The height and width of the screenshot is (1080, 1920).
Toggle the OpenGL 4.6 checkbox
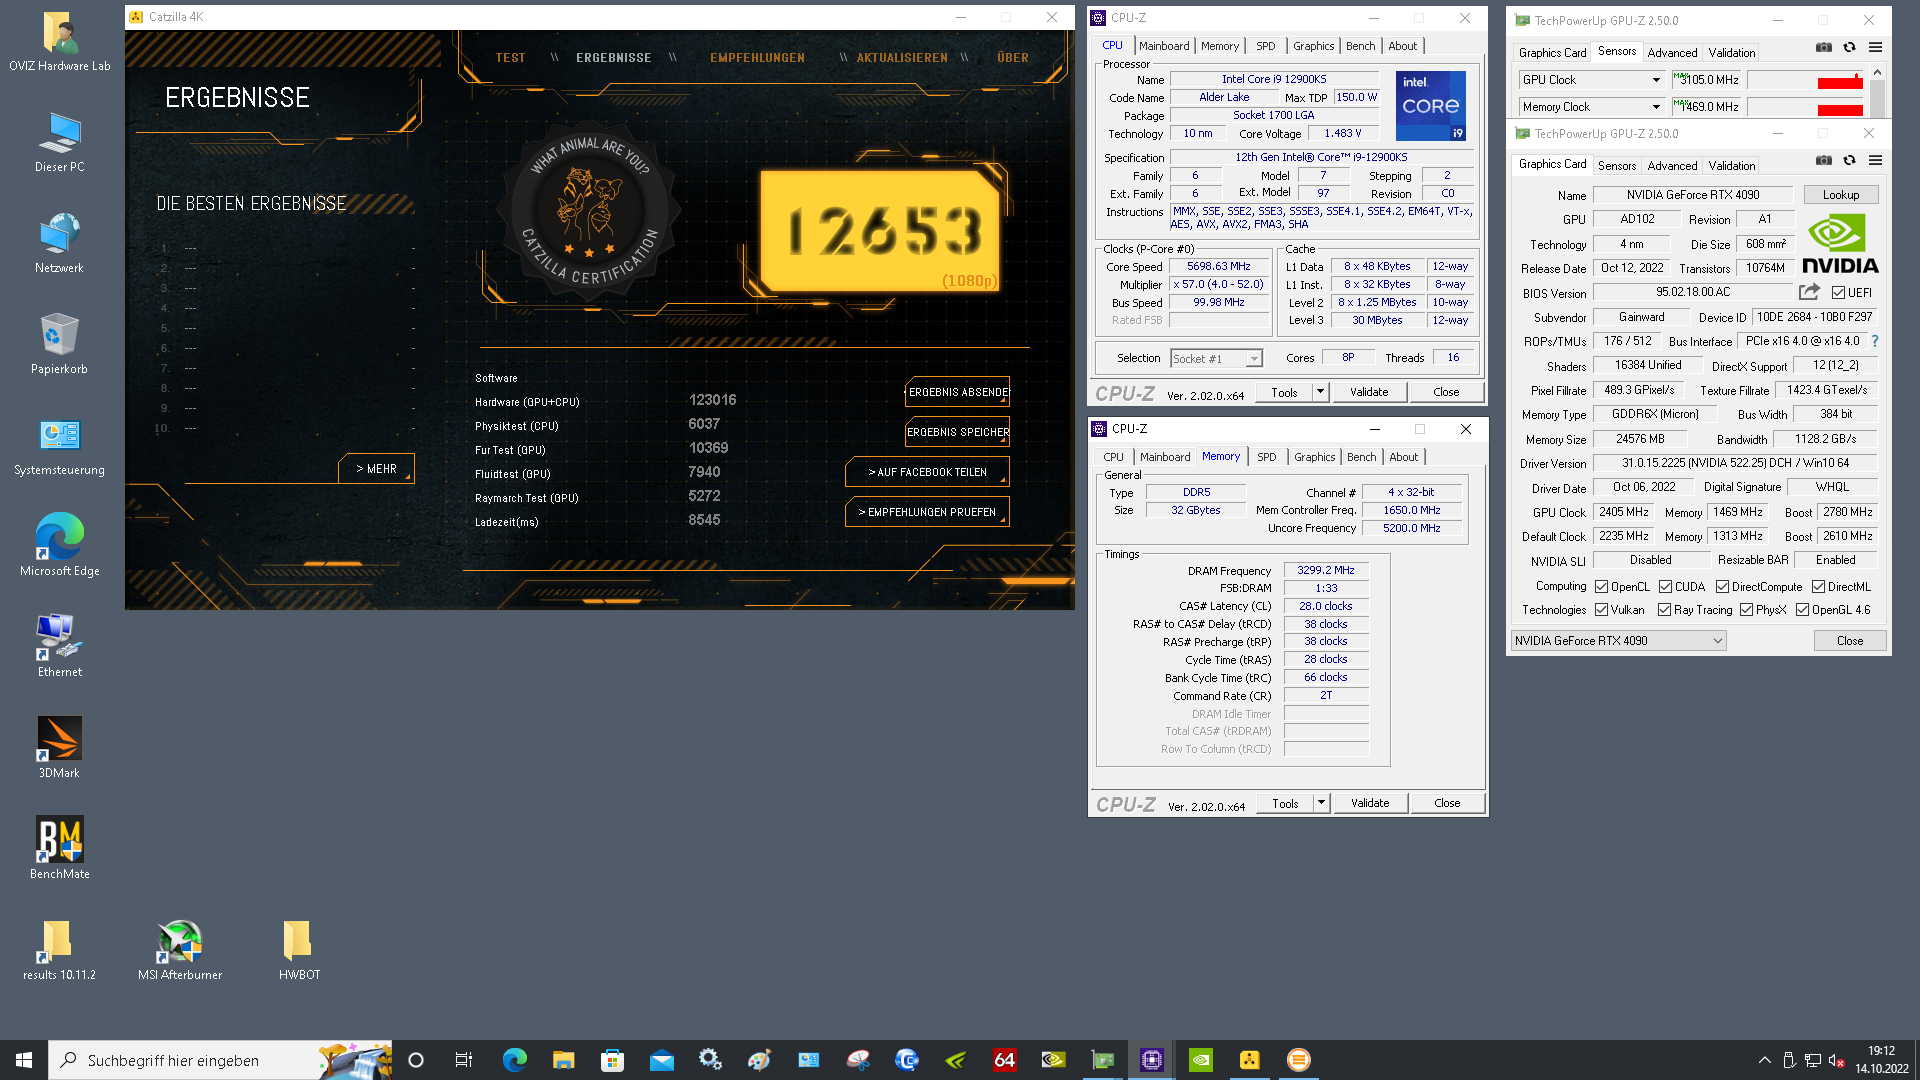[x=1802, y=610]
